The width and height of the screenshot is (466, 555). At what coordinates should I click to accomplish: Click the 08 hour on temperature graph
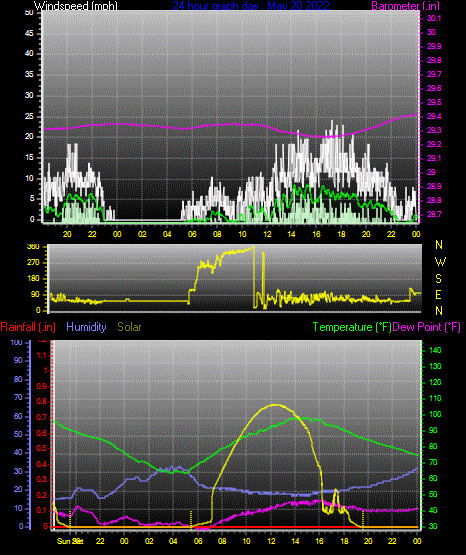point(222,541)
